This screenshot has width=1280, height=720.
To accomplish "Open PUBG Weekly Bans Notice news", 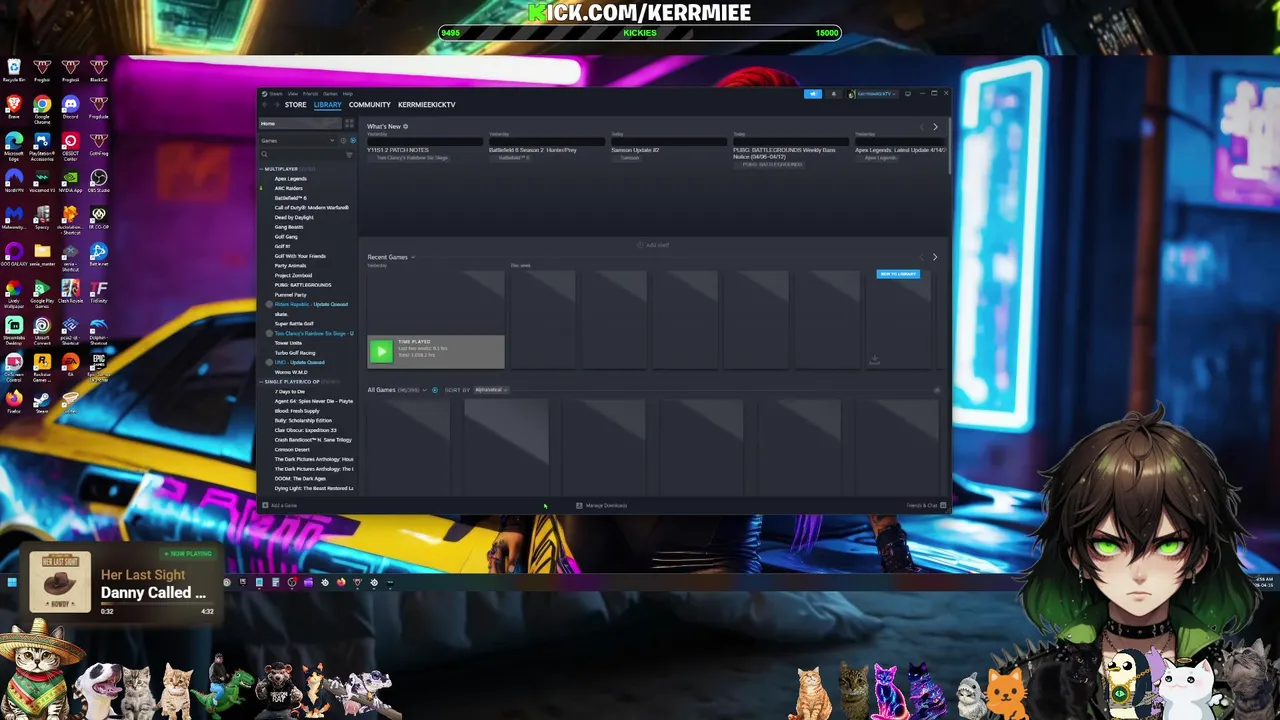I will pyautogui.click(x=784, y=153).
